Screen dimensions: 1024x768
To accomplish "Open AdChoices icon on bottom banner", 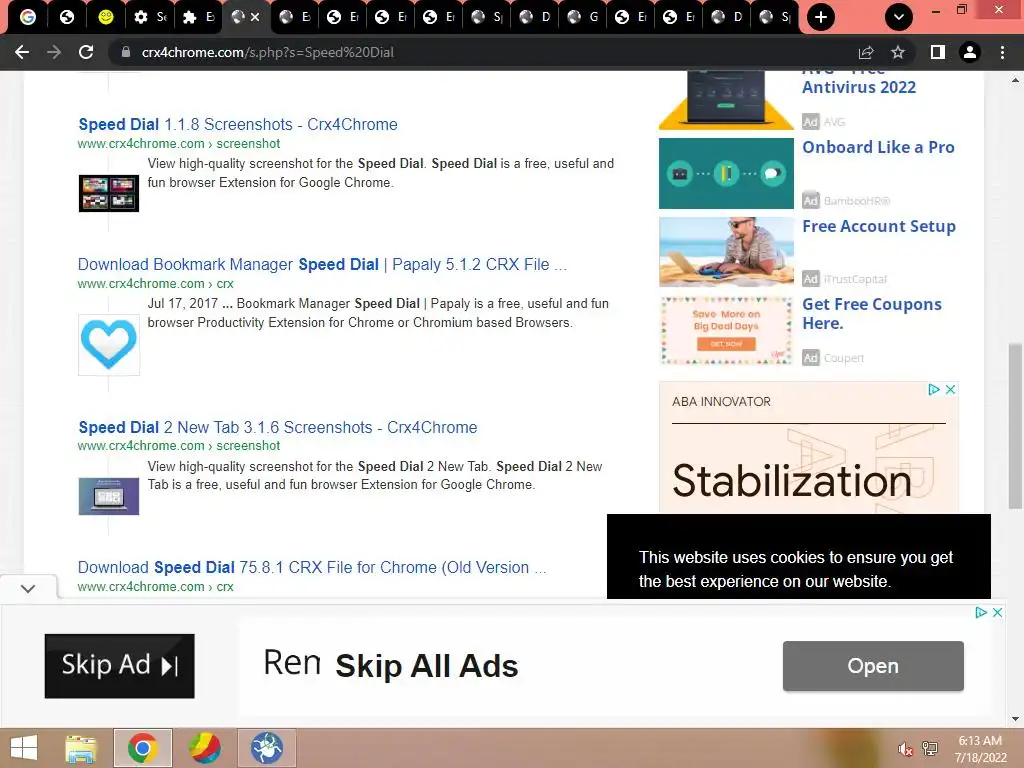I will (x=981, y=613).
